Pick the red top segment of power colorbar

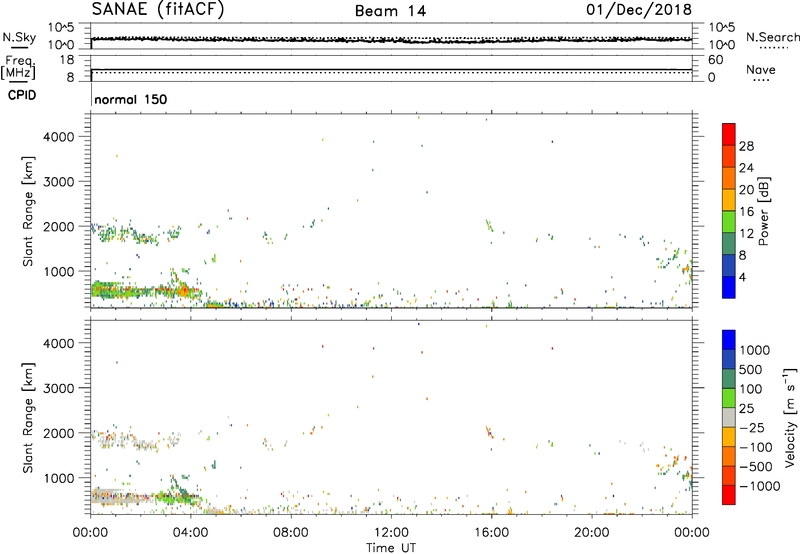pyautogui.click(x=729, y=134)
